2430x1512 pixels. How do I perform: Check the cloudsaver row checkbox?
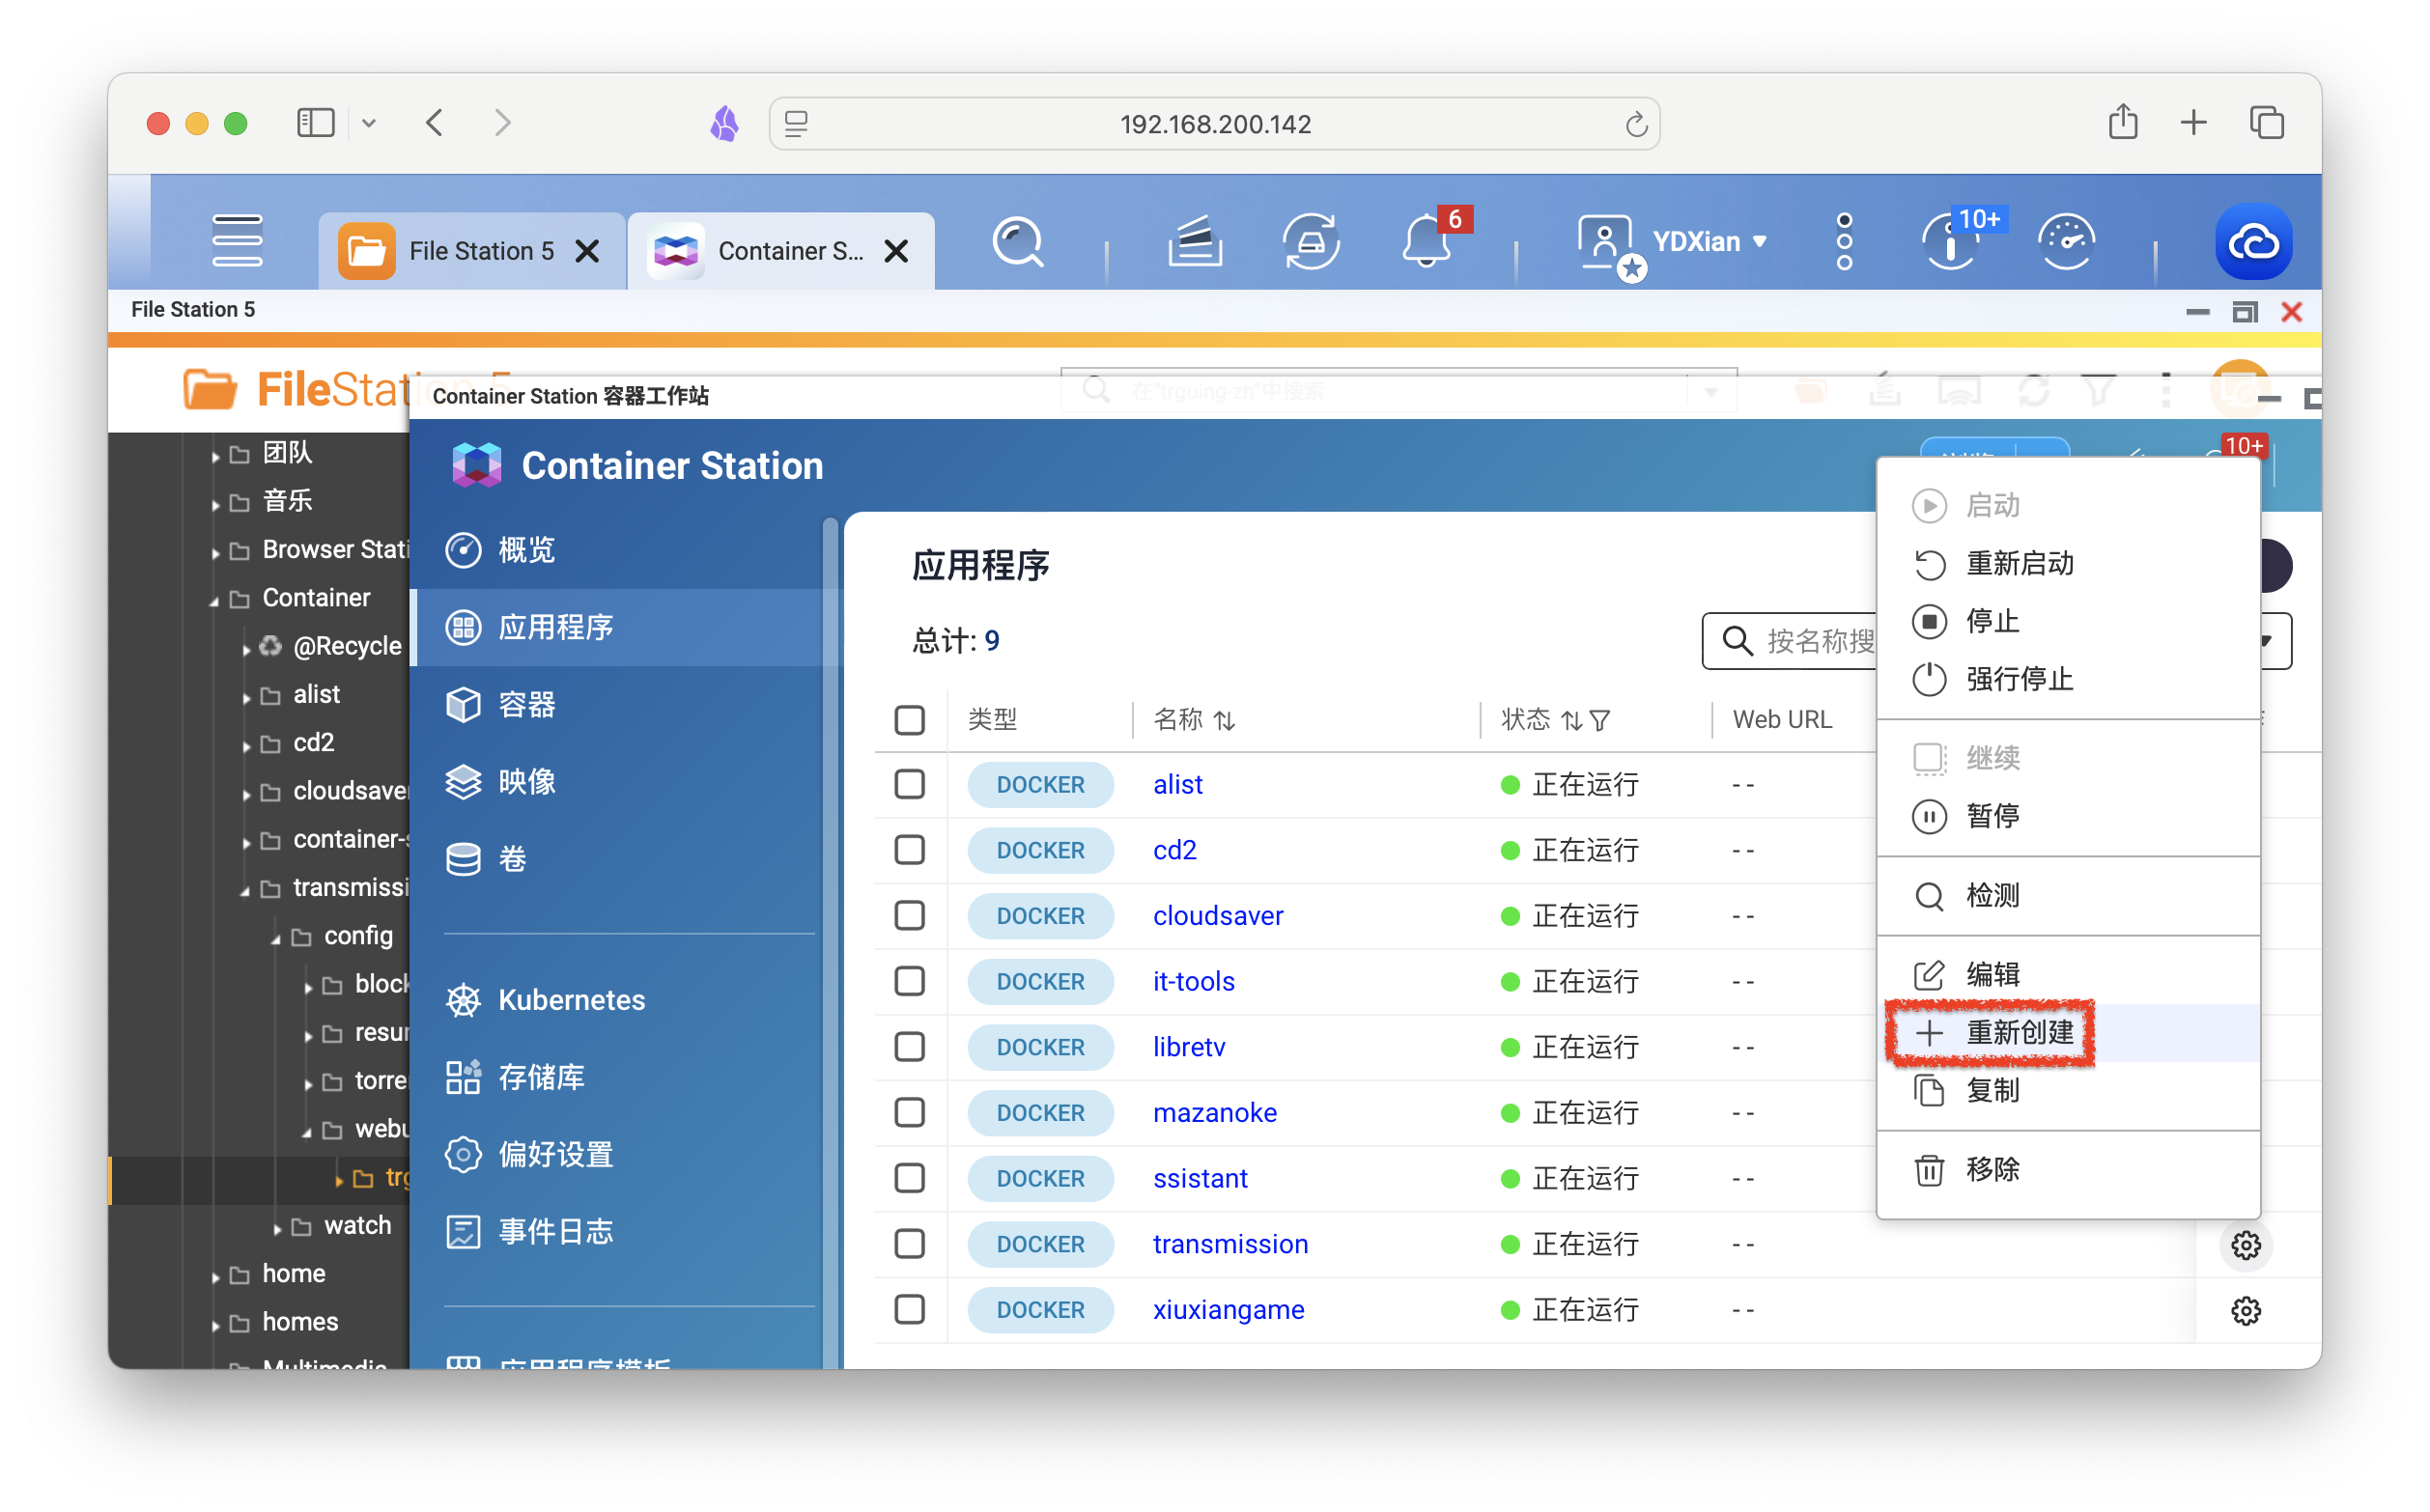point(909,916)
